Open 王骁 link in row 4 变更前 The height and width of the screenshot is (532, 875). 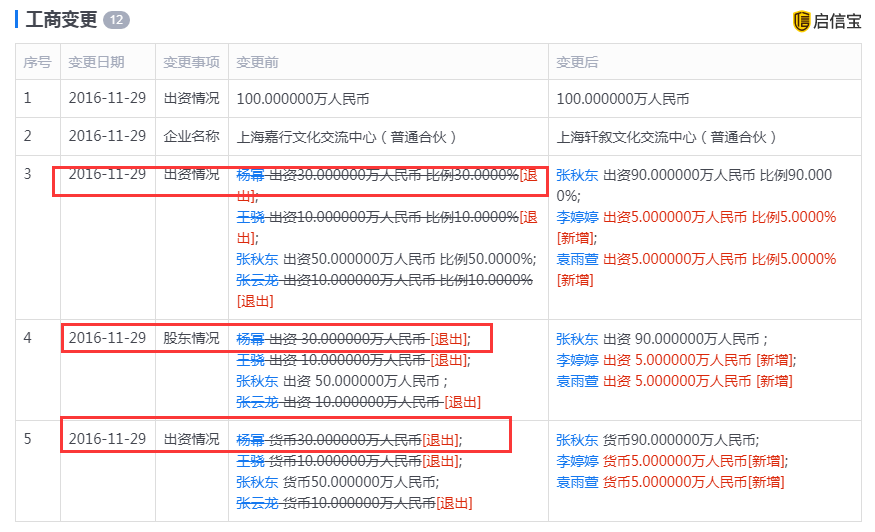[250, 361]
